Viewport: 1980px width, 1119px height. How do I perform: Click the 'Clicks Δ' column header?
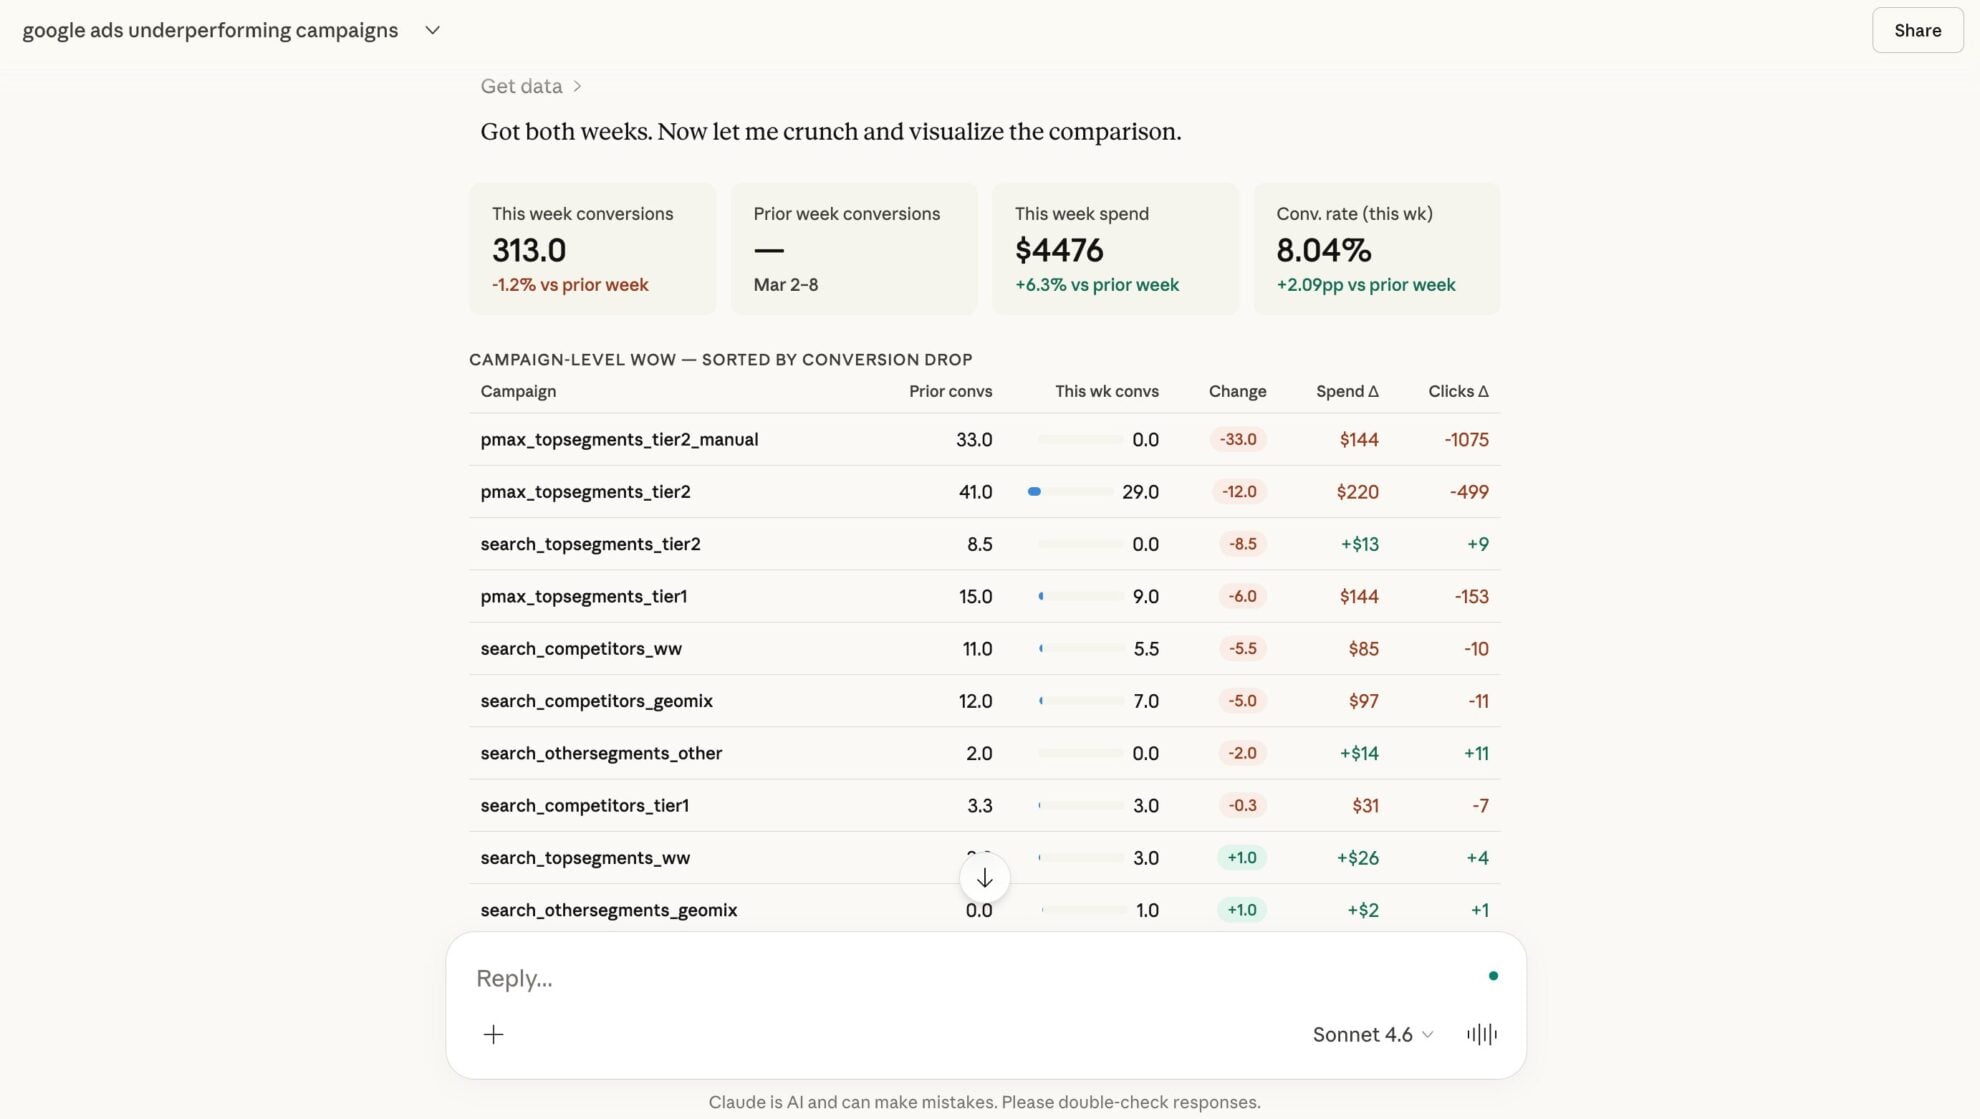click(x=1458, y=391)
